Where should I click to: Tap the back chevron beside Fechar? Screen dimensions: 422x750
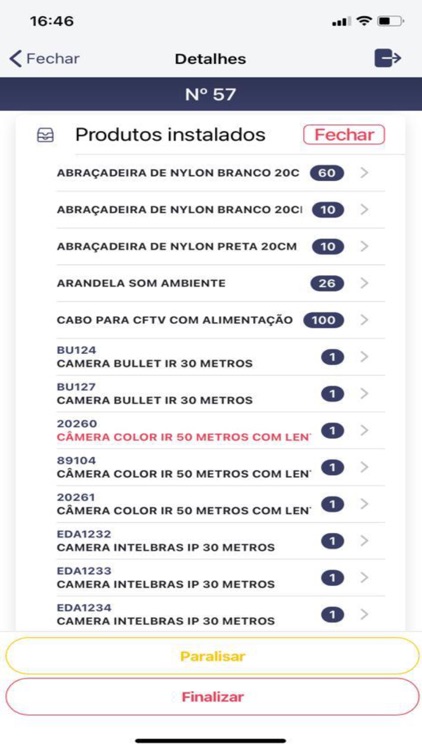coord(15,59)
